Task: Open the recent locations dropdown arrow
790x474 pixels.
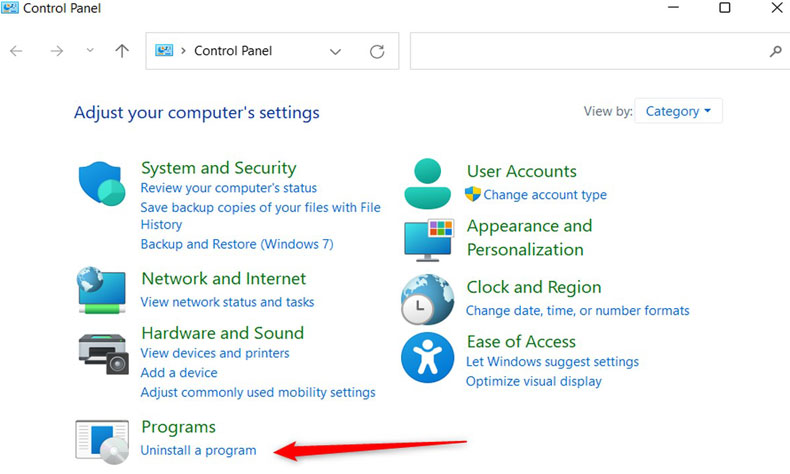Action: 90,51
